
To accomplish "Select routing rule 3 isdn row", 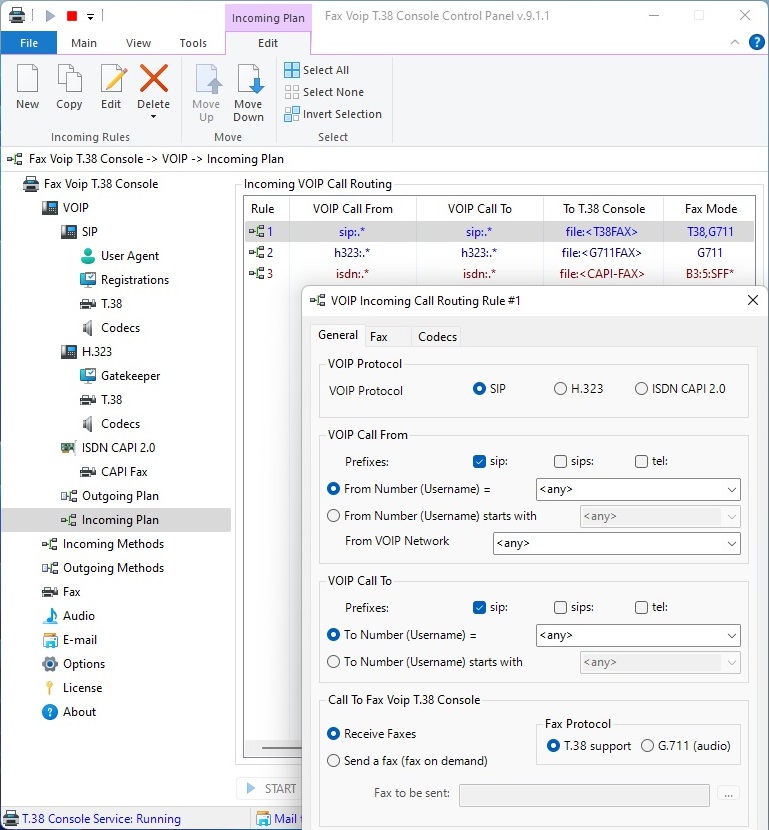I will 499,274.
